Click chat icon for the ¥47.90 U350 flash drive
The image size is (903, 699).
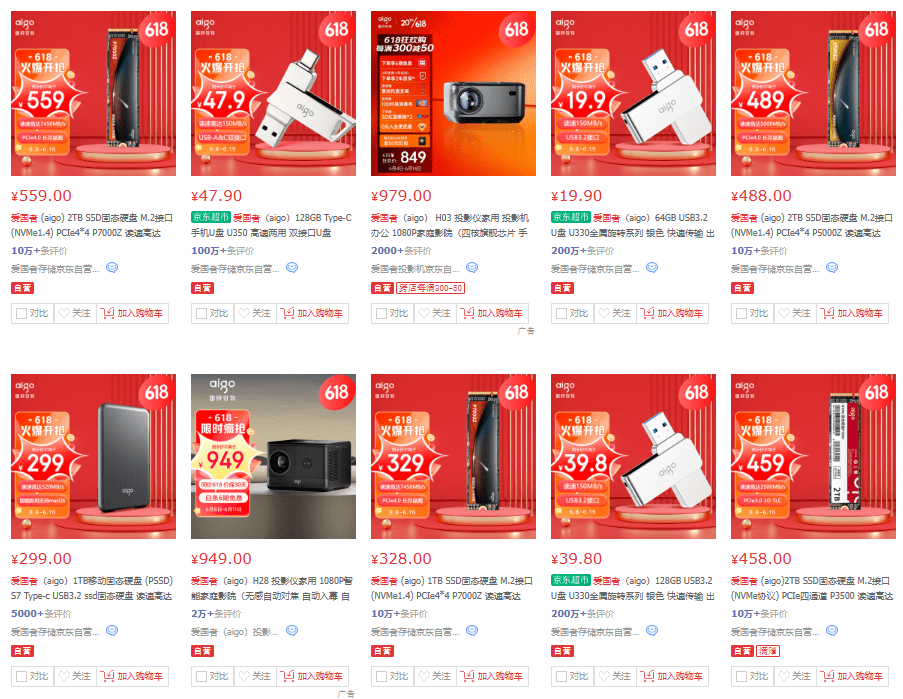[292, 268]
